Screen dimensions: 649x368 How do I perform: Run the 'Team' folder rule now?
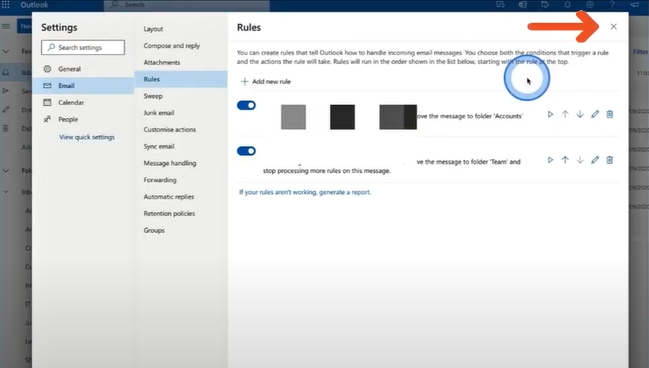[550, 160]
